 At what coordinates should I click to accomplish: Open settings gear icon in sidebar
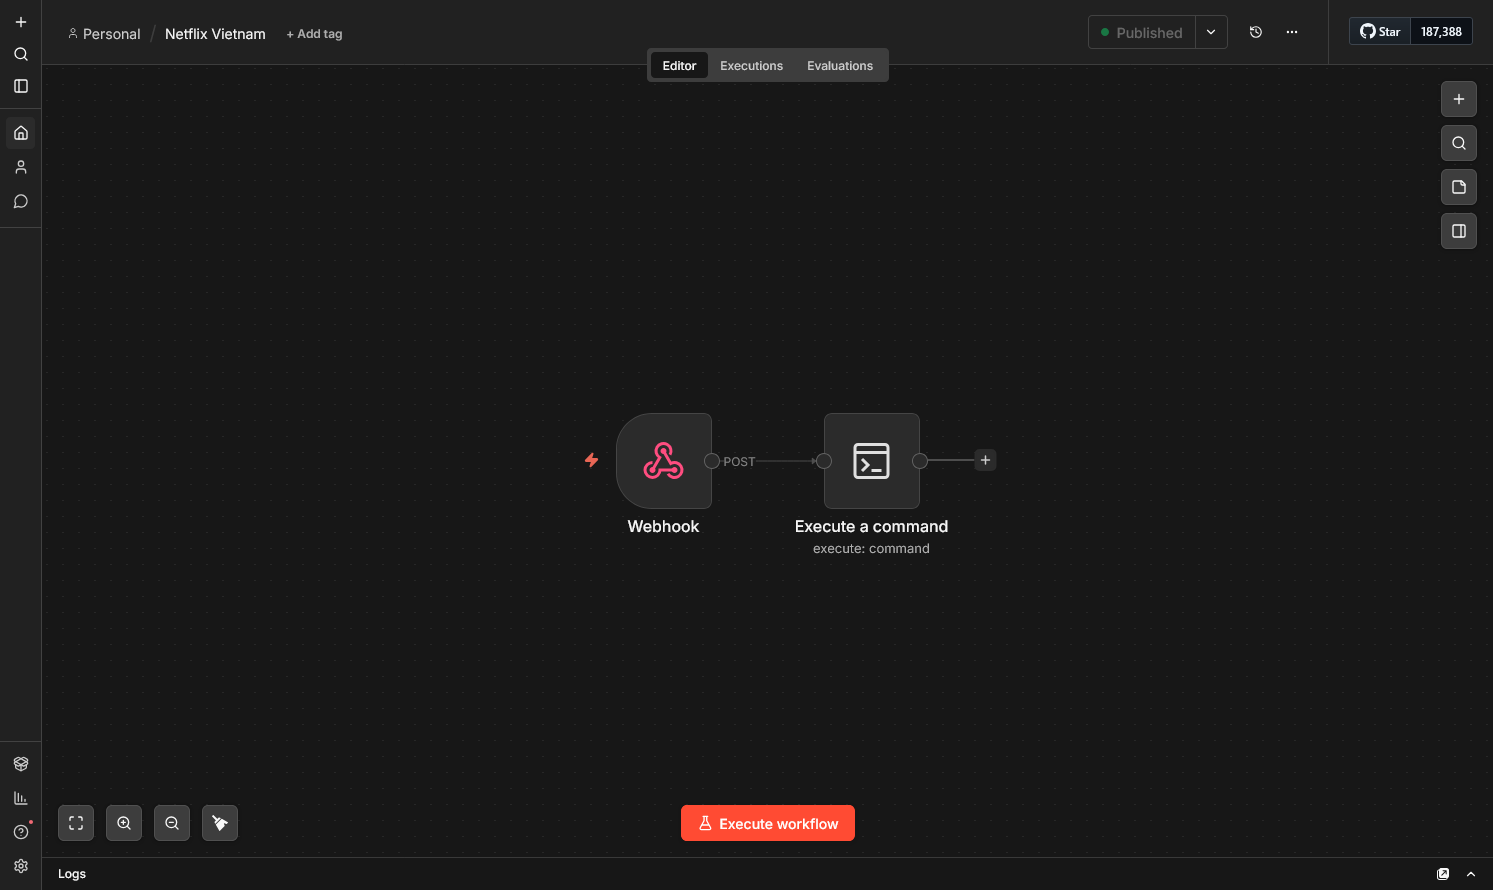[21, 866]
